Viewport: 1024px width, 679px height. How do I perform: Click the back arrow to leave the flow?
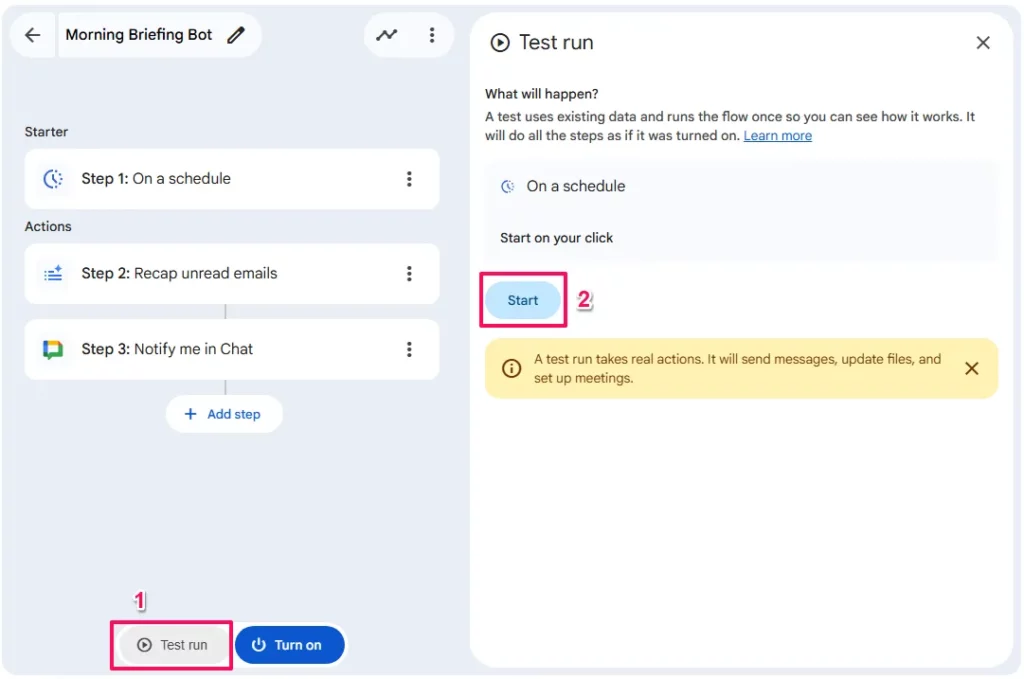31,34
